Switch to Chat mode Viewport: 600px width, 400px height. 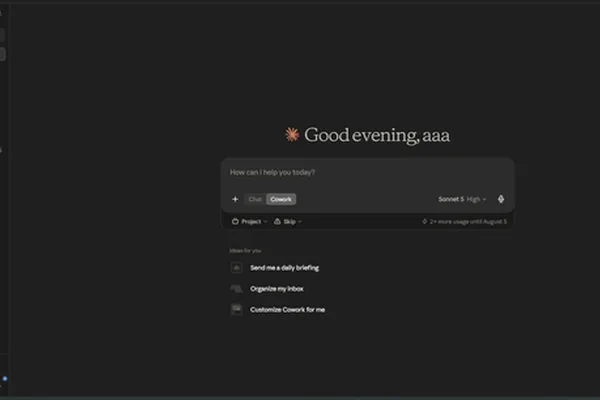pos(255,199)
